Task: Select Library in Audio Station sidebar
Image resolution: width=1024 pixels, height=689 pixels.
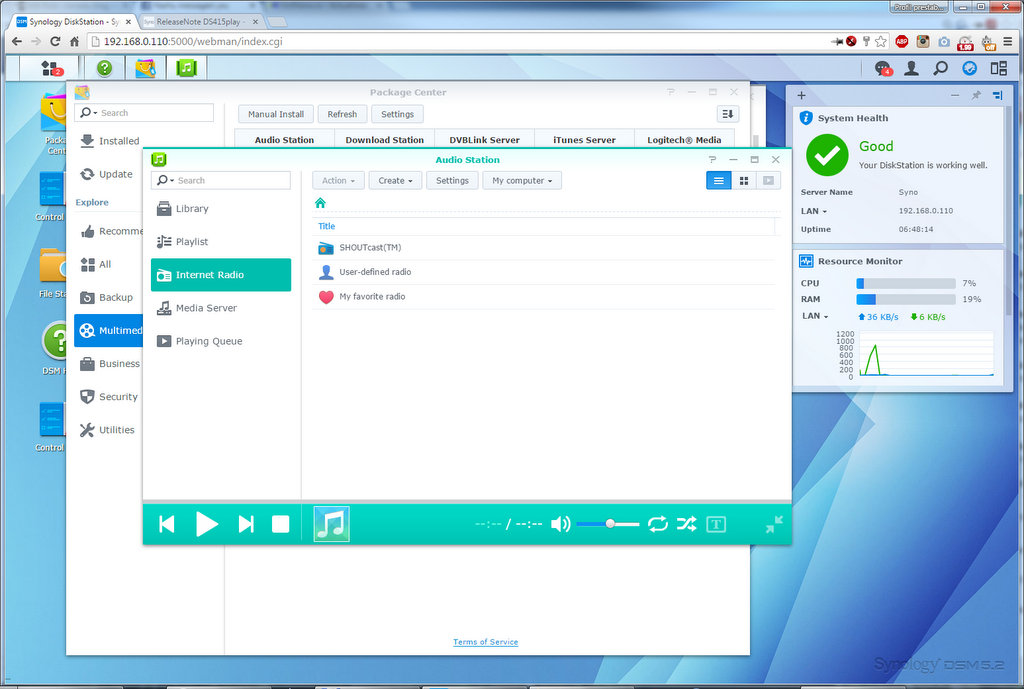Action: 221,209
